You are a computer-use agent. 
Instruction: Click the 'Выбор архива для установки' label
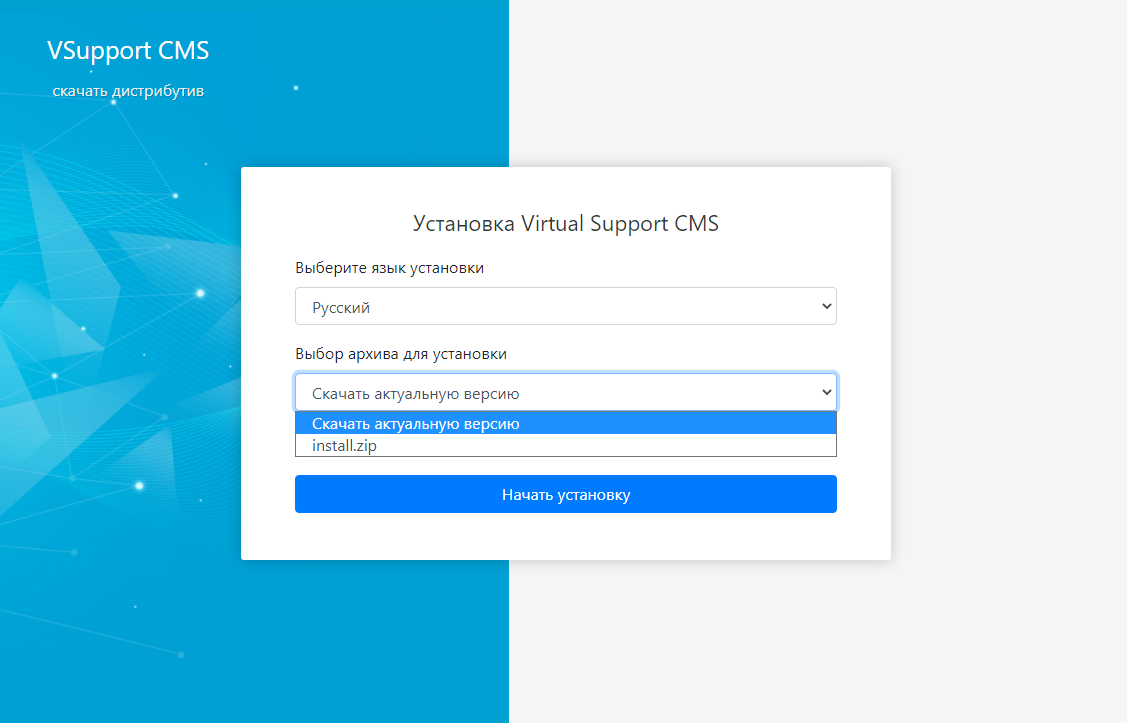(401, 354)
